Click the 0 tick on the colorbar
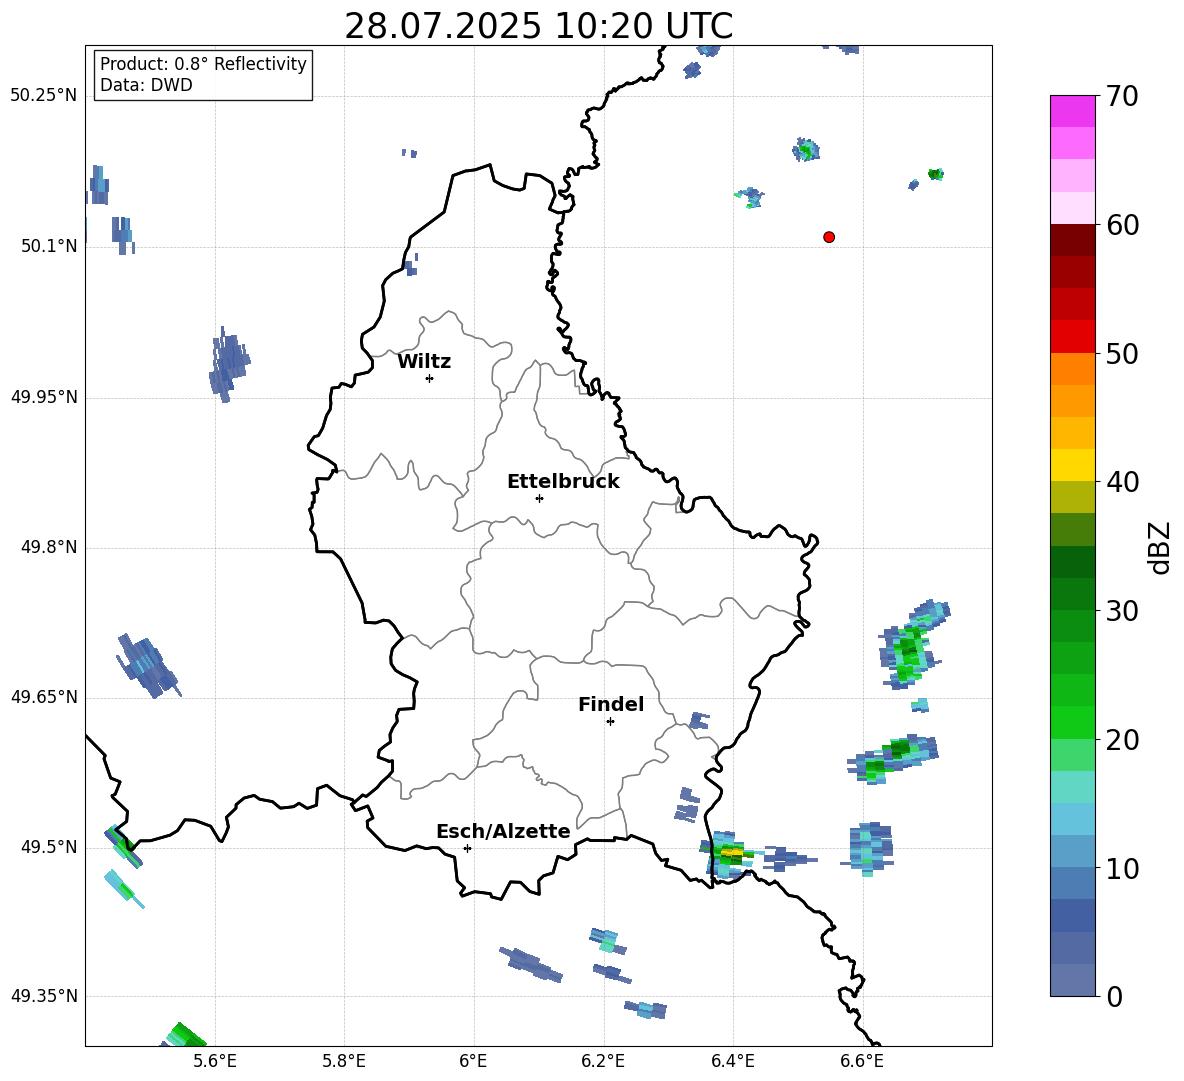1184x1081 pixels. pyautogui.click(x=1114, y=996)
